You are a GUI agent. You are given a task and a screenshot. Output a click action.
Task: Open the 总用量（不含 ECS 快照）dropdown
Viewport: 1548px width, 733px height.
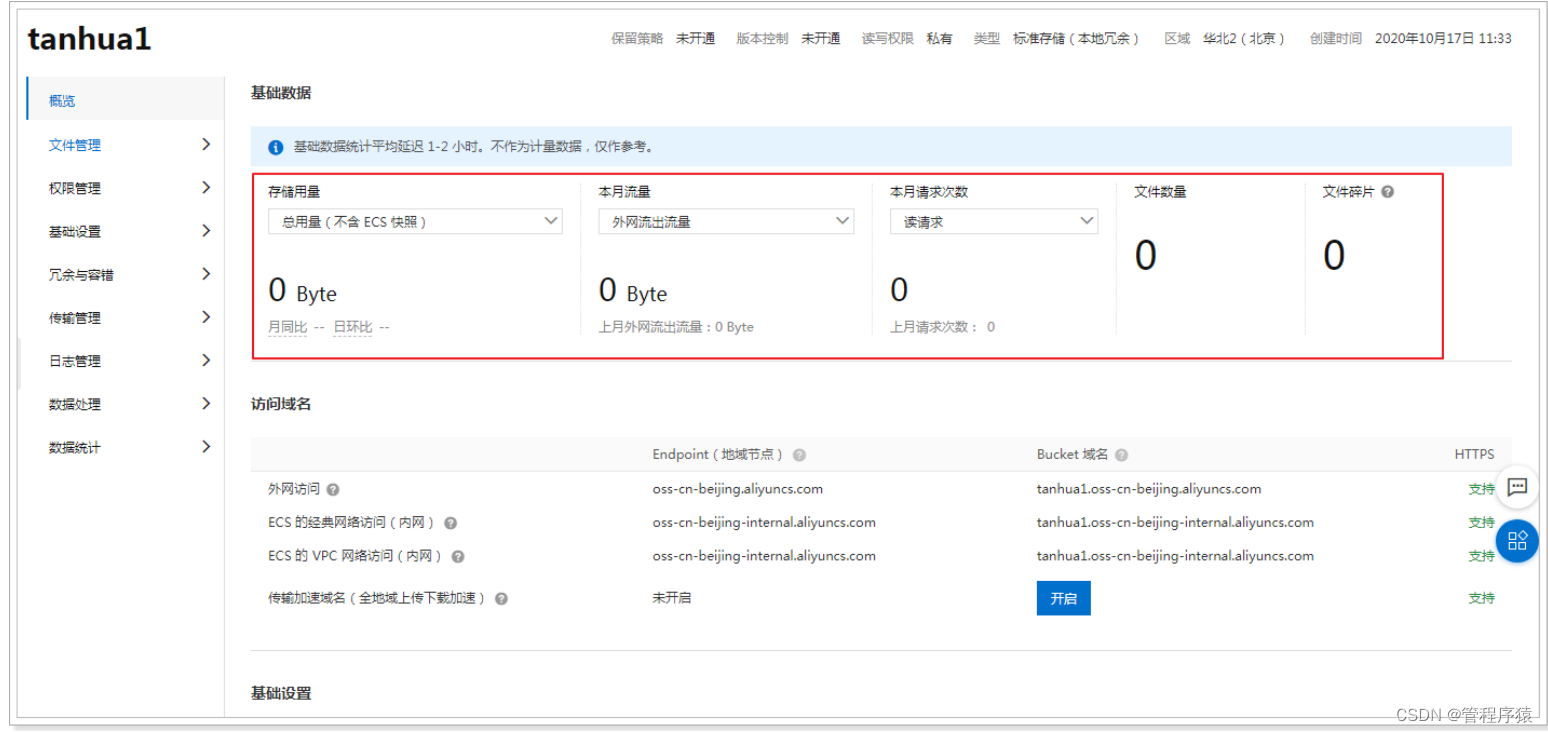[415, 221]
